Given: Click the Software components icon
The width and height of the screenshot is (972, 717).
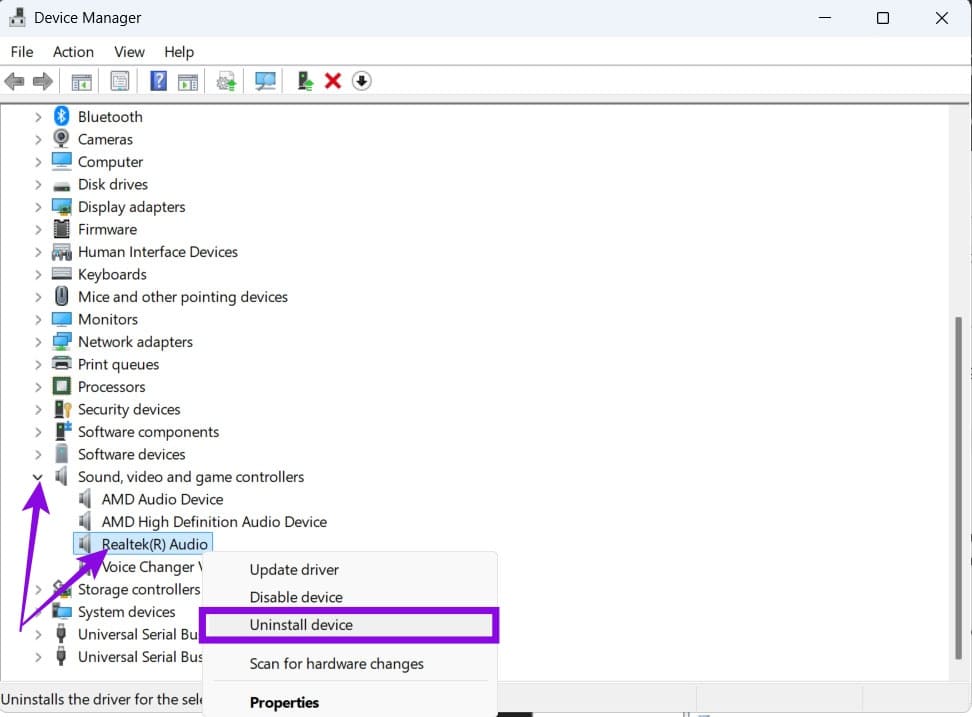Looking at the screenshot, I should 63,431.
